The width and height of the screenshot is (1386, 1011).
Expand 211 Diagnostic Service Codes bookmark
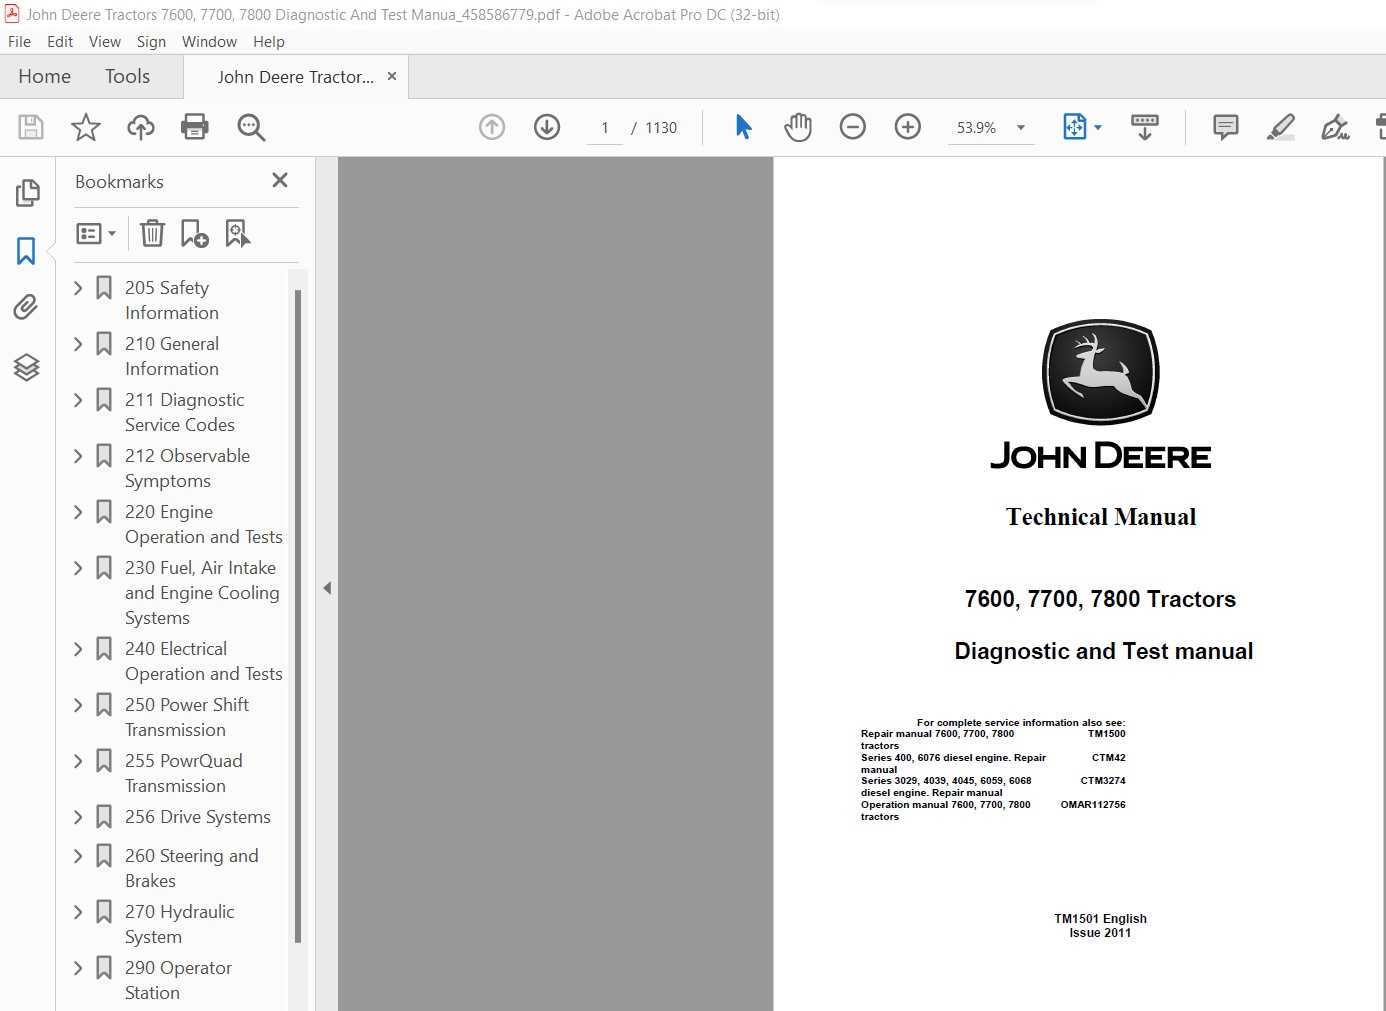click(x=78, y=400)
